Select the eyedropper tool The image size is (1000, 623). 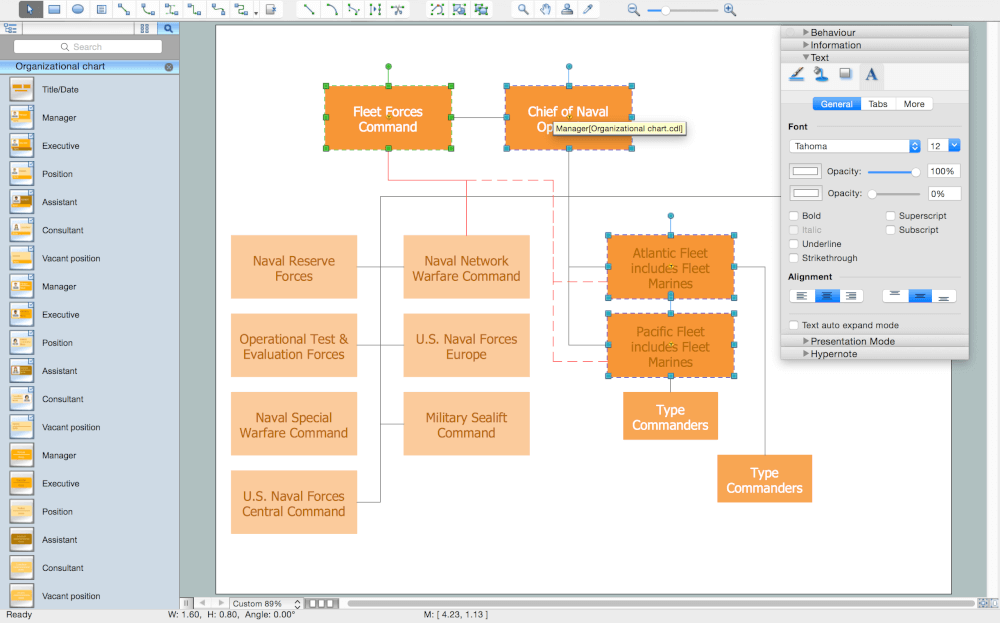coord(588,9)
